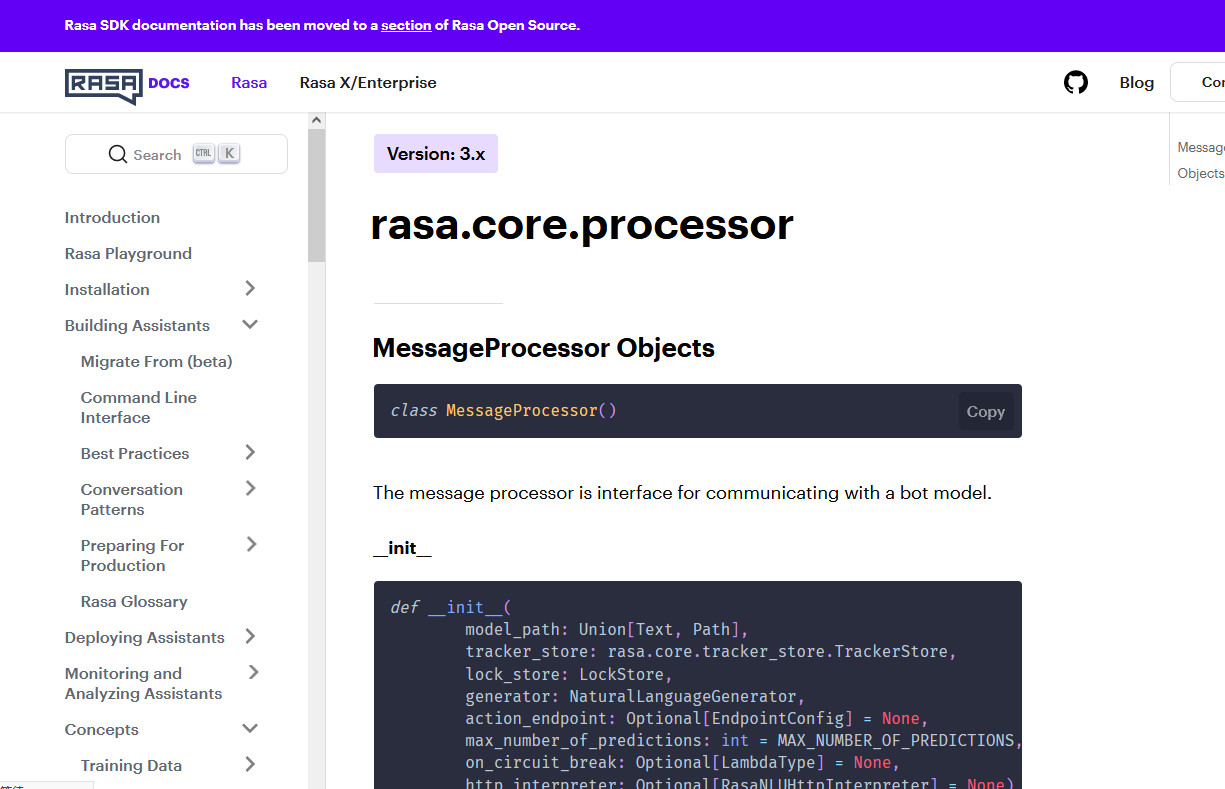Screen dimensions: 1225x789
Task: Click the sidebar scrollbar thumb
Action: coord(317,196)
